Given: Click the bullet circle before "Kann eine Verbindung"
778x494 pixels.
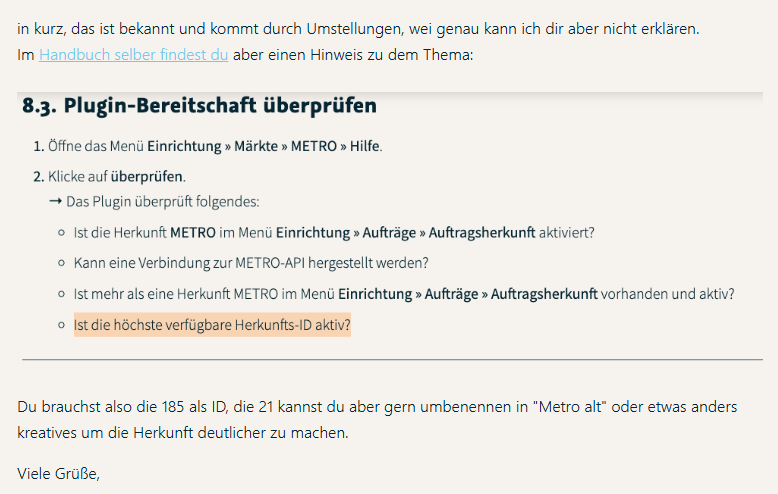Looking at the screenshot, I should (61, 263).
